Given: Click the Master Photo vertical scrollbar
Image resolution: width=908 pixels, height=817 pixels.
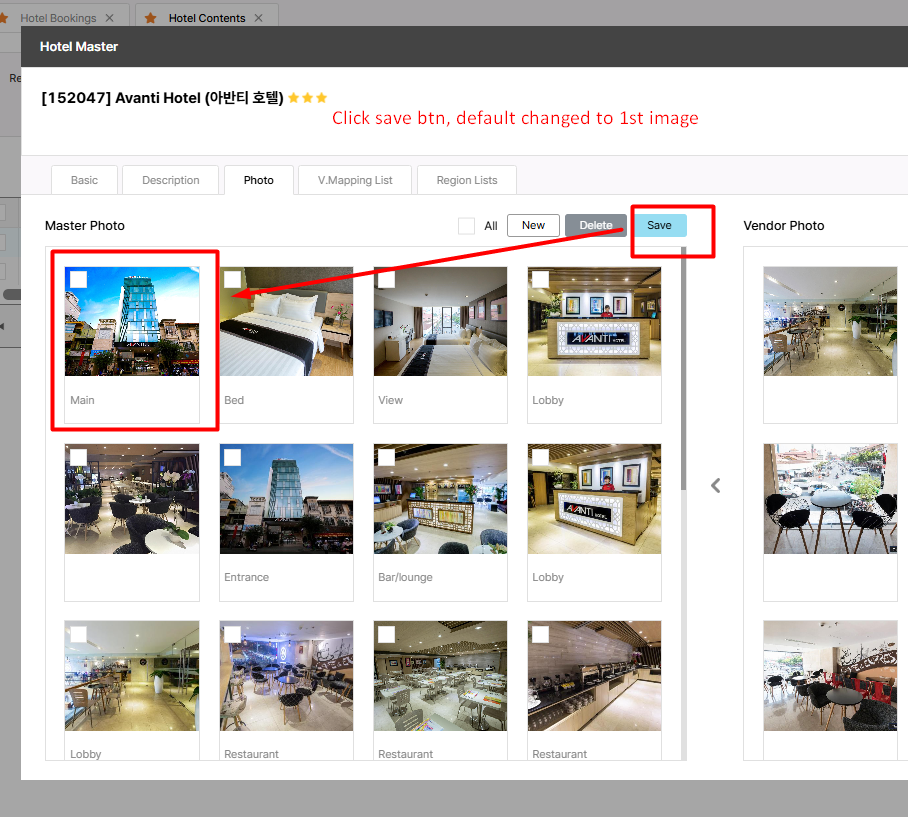Looking at the screenshot, I should pos(683,371).
